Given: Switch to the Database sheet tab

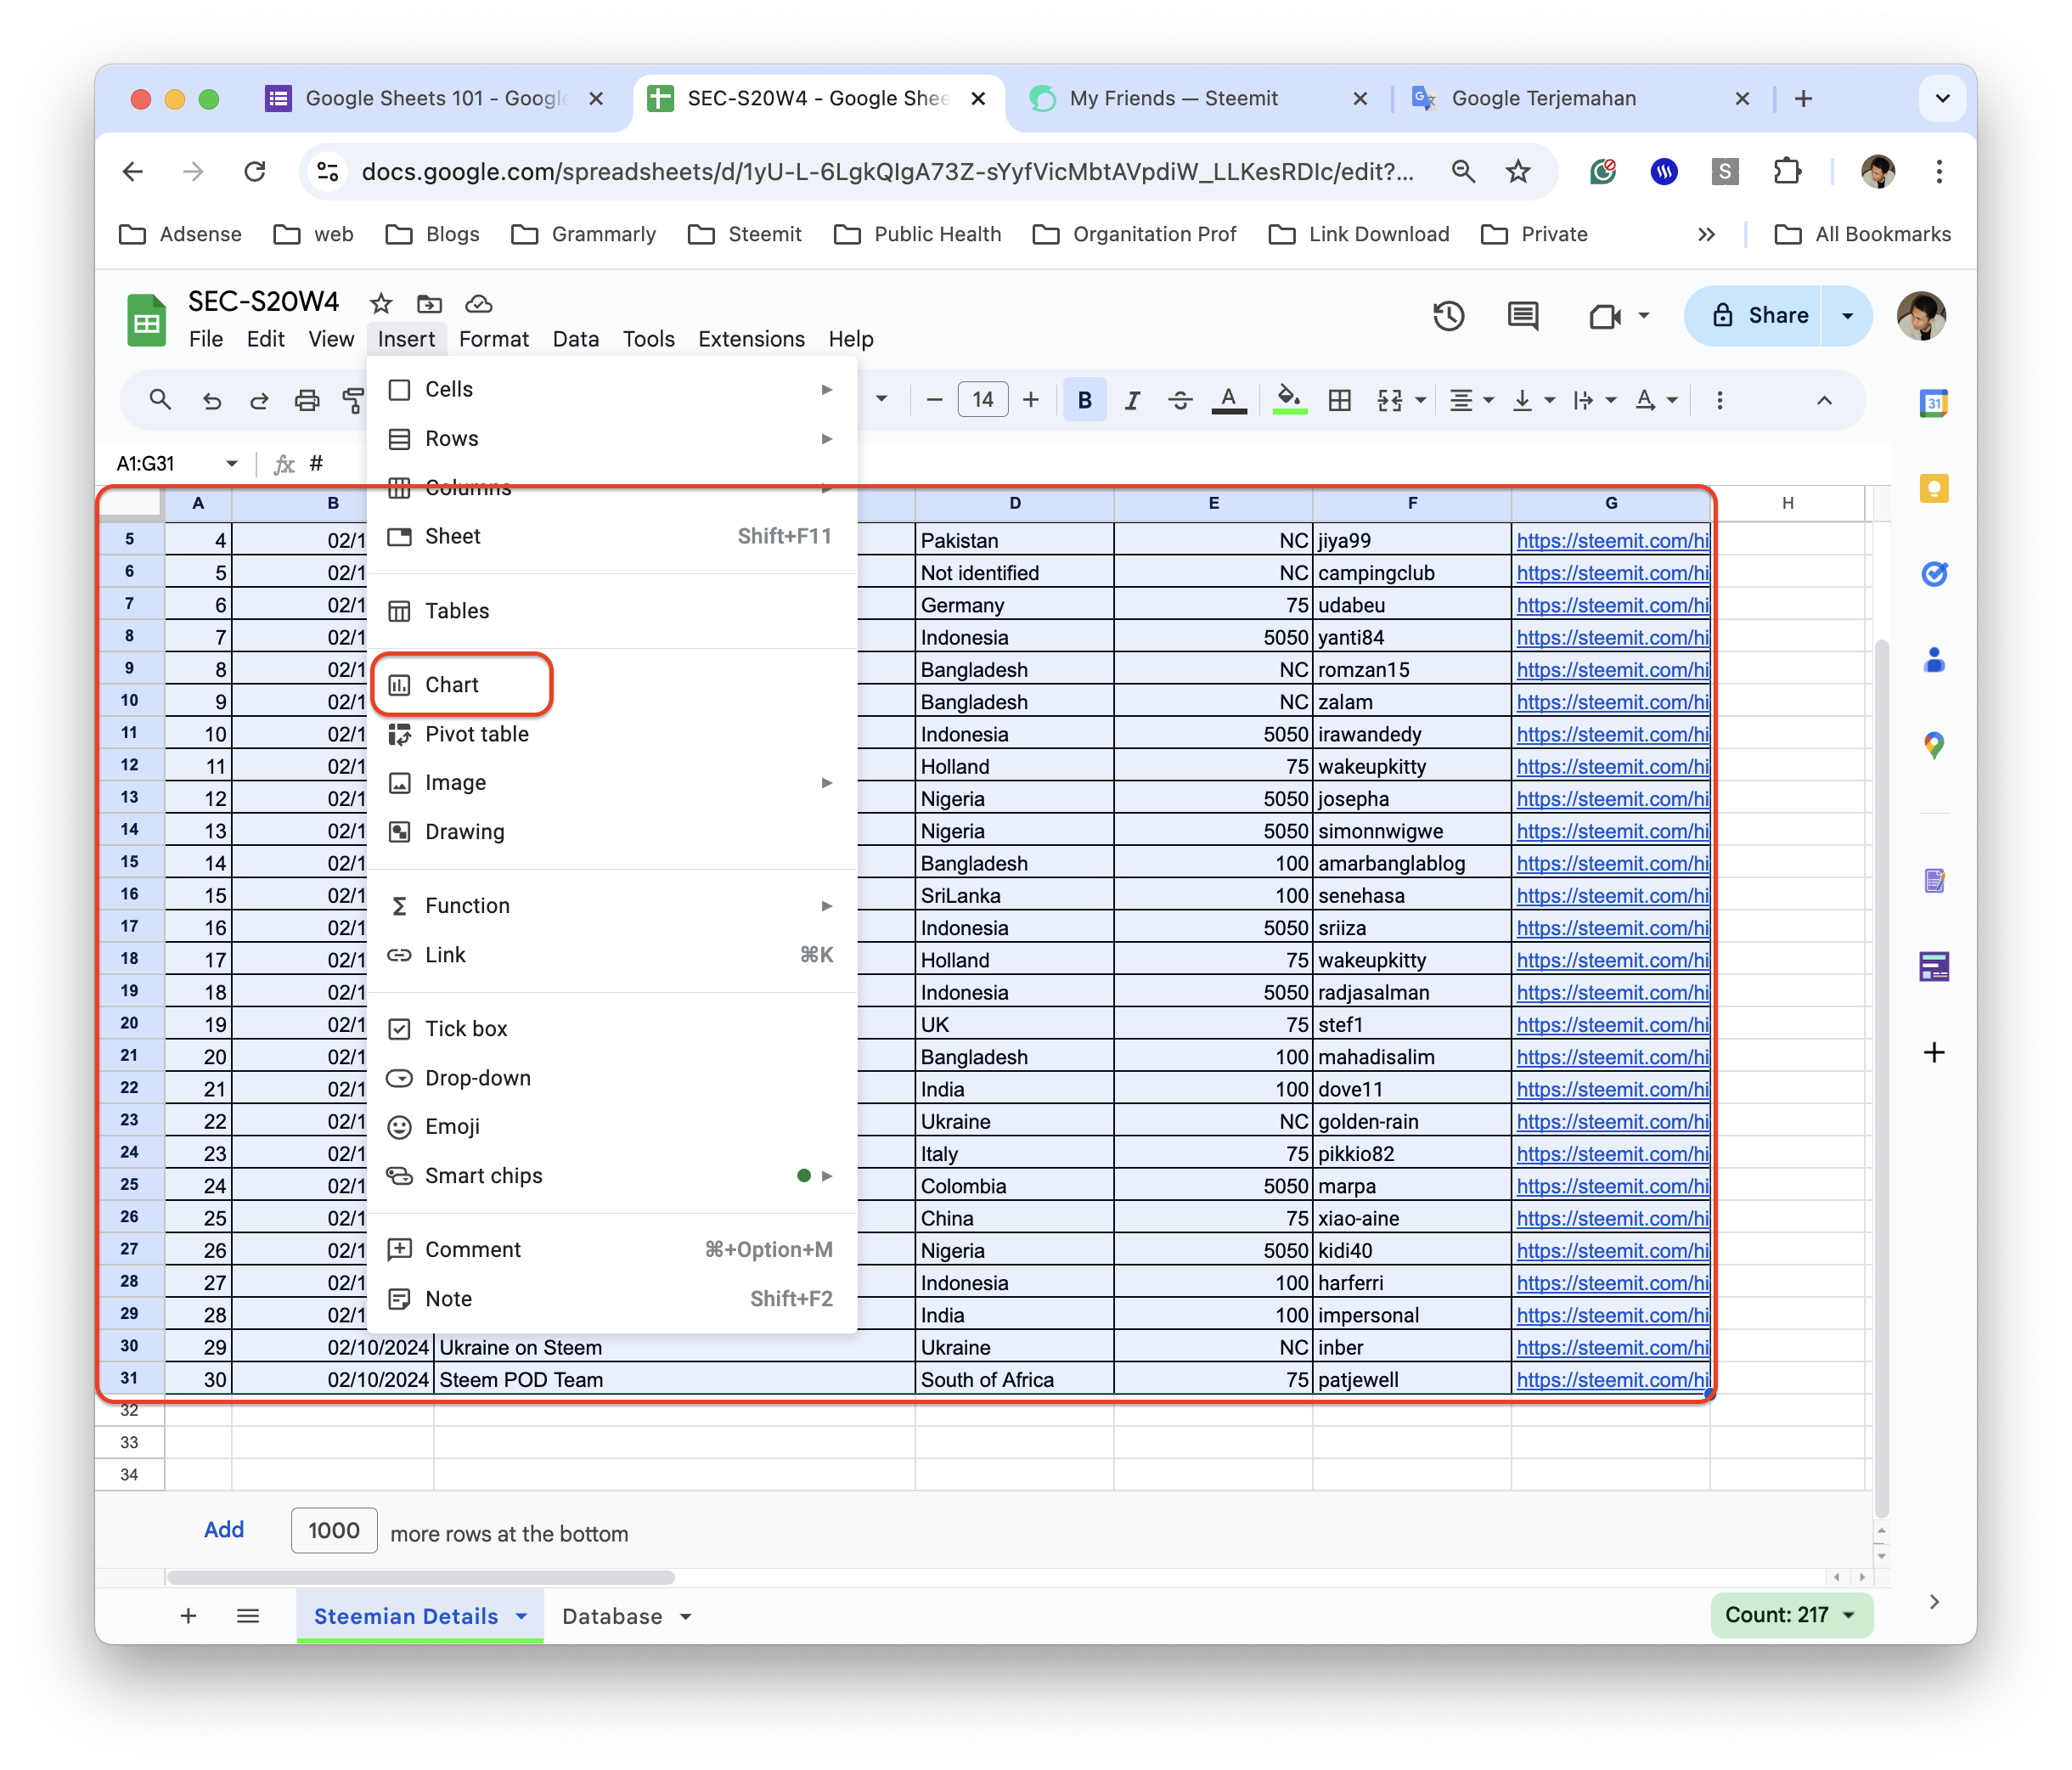Looking at the screenshot, I should (612, 1616).
